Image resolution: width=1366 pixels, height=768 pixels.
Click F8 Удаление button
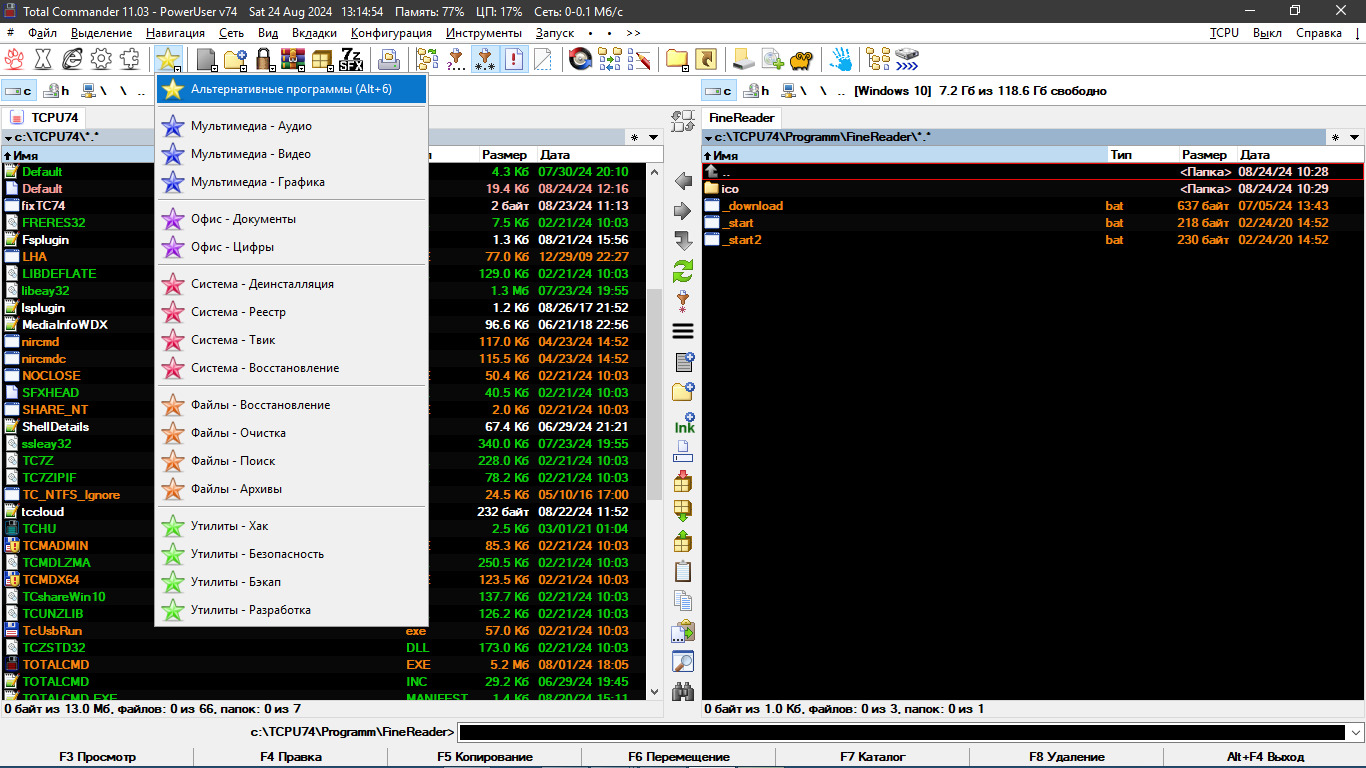click(x=1067, y=757)
